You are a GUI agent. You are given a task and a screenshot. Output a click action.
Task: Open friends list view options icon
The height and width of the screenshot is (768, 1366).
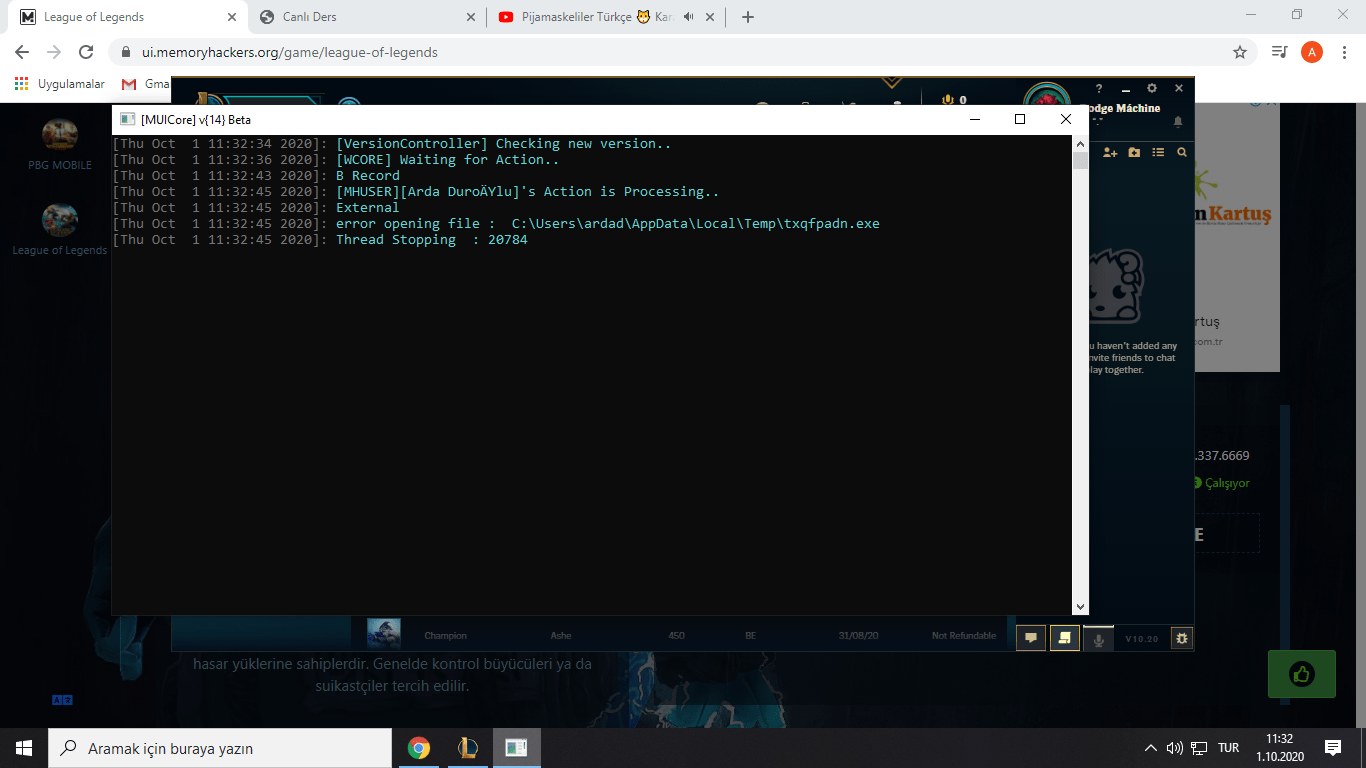[x=1158, y=152]
